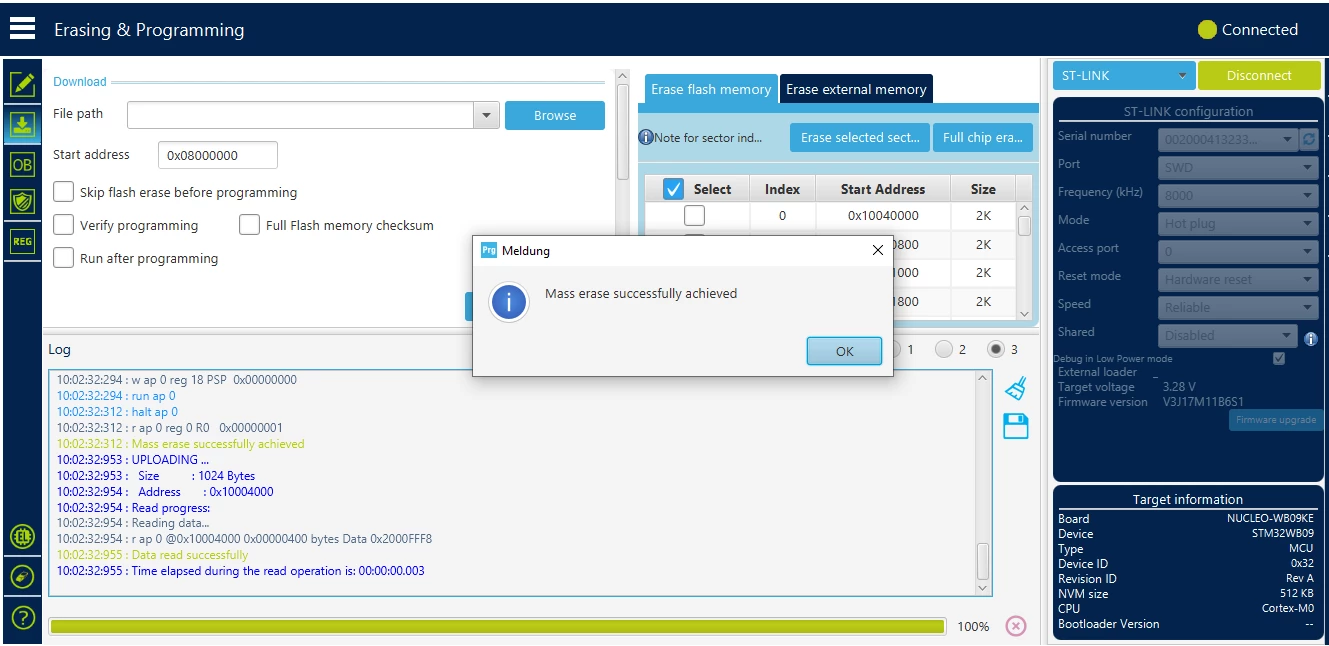1329x646 pixels.
Task: Open the Option Bytes (OB) icon
Action: click(22, 164)
